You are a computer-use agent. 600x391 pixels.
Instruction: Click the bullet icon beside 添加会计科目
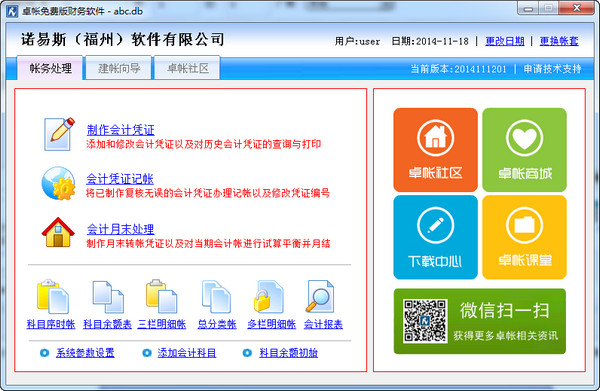coord(147,353)
